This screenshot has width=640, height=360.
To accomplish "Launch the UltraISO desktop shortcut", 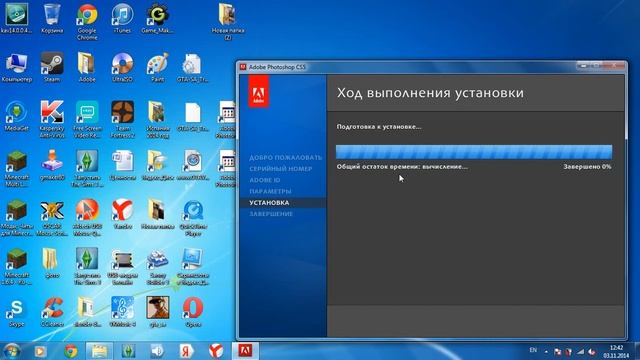I will coord(122,68).
